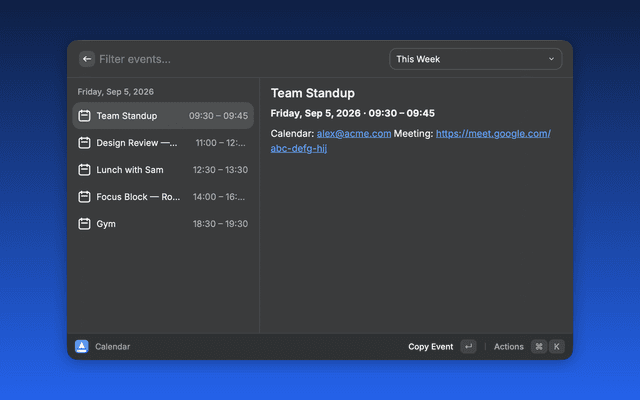Click the Design Review calendar icon
640x400 pixels.
coord(84,143)
